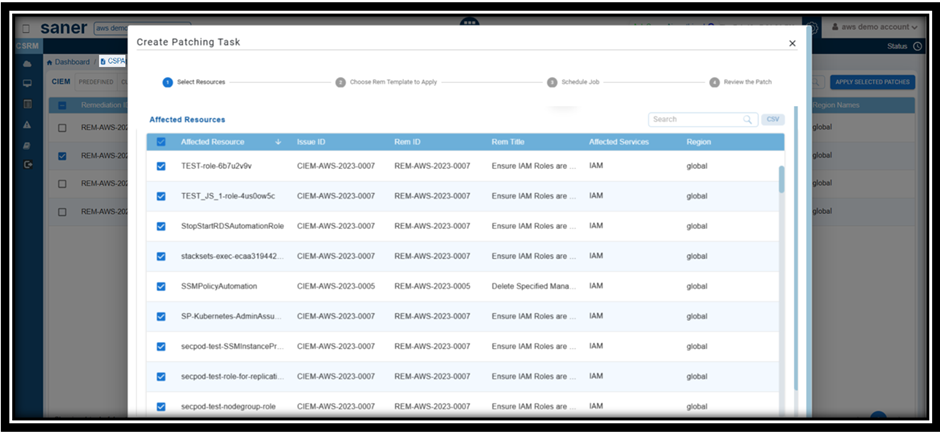
Task: Sort by Rem Title column header
Action: click(508, 142)
